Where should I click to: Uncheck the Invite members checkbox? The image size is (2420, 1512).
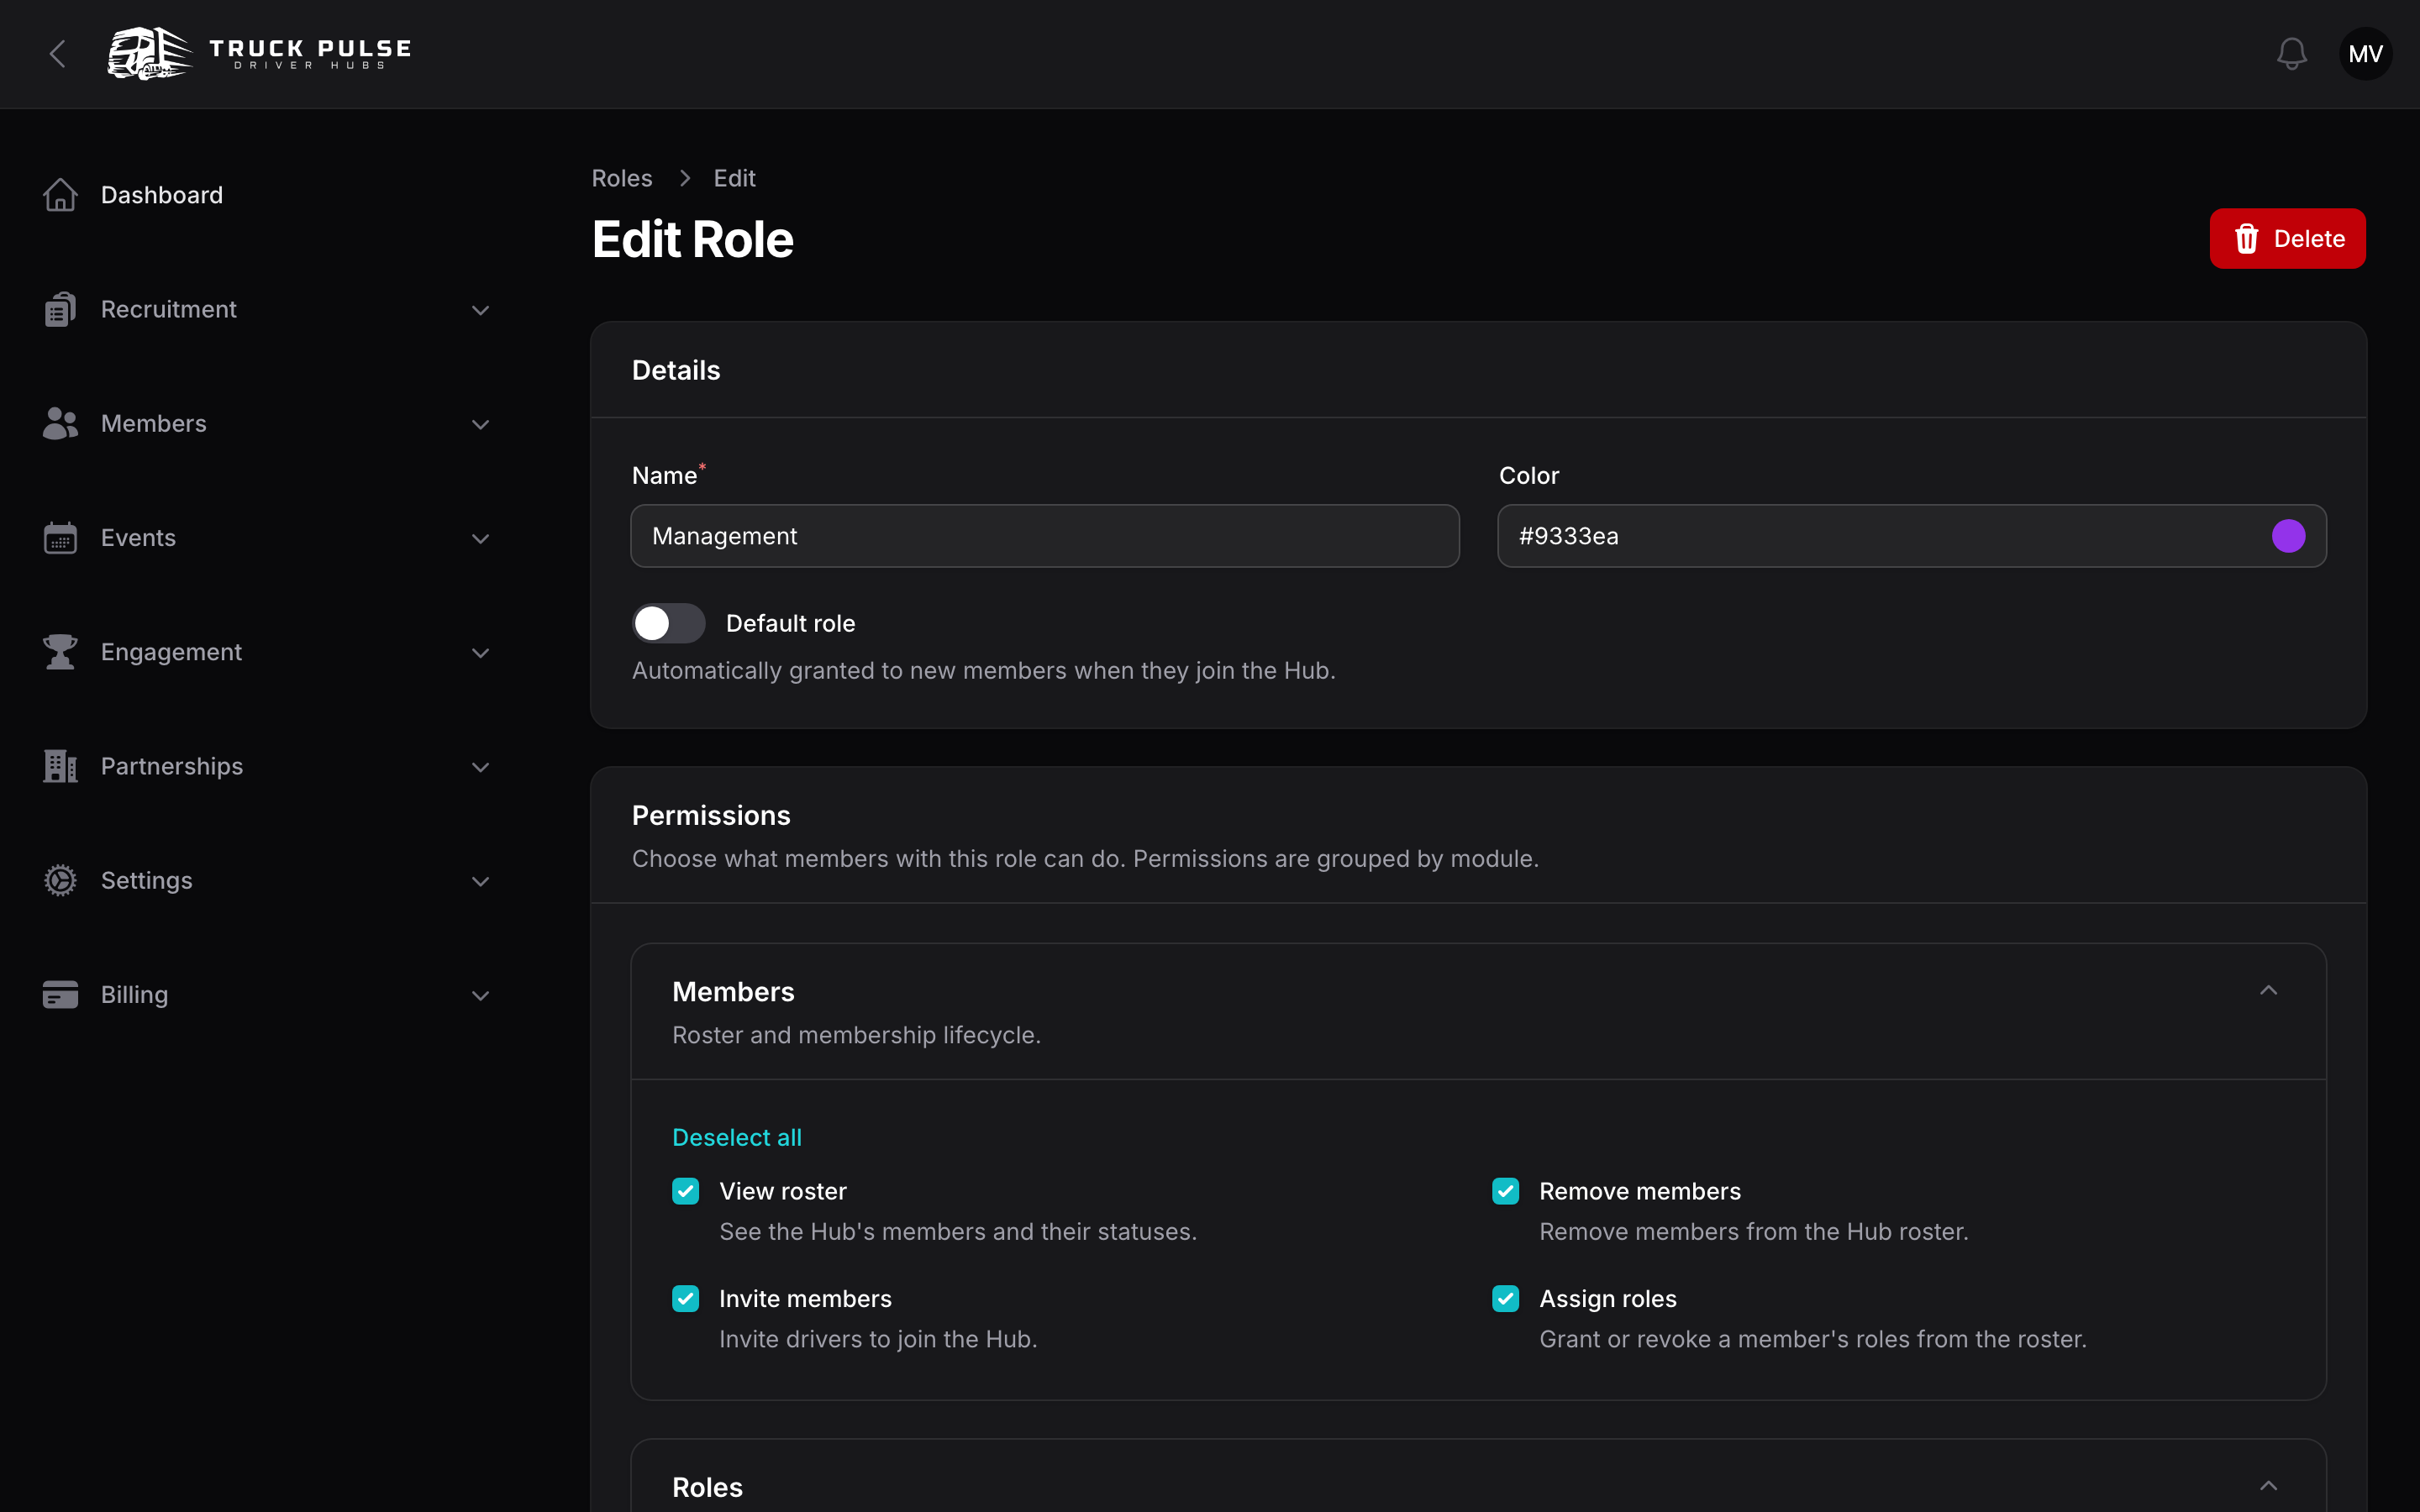[x=685, y=1298]
